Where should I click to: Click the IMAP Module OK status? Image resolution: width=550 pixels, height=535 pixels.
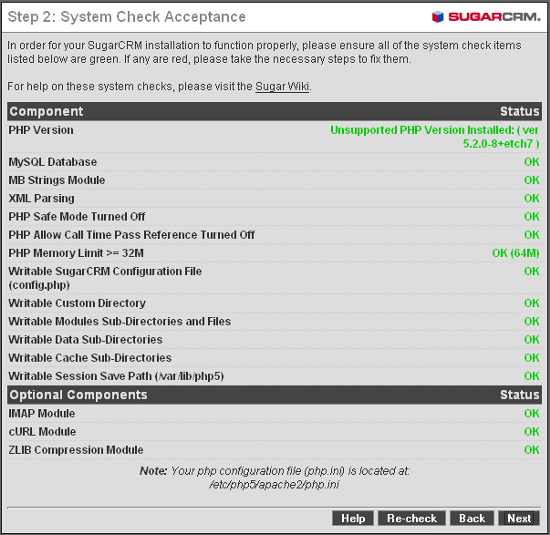pos(531,414)
